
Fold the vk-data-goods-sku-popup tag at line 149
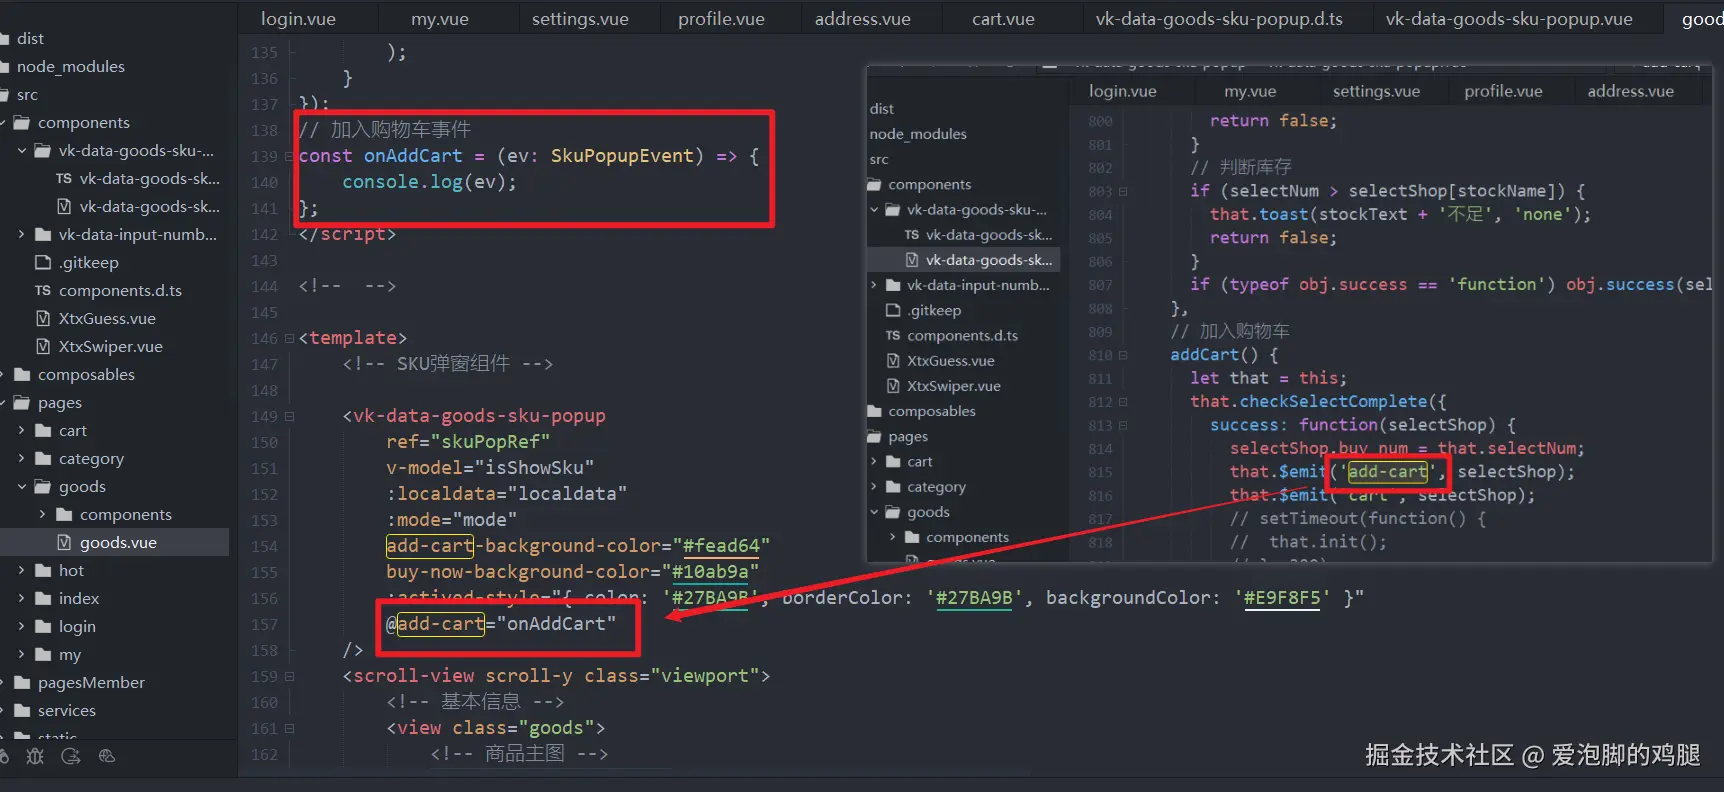[x=289, y=416]
